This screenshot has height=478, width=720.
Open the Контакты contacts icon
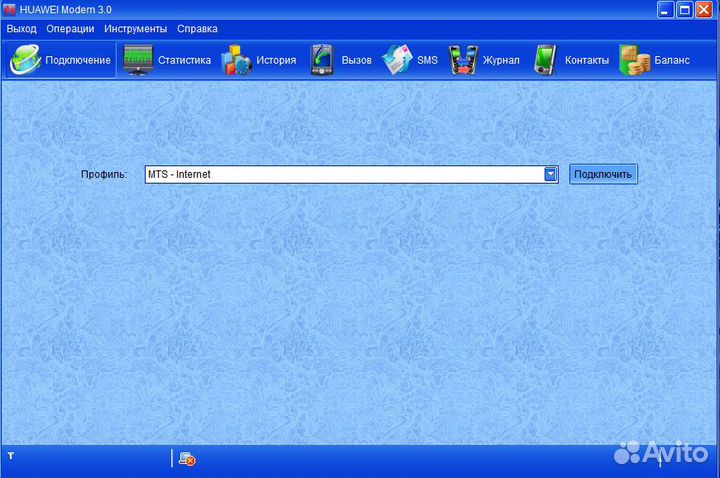tap(545, 60)
